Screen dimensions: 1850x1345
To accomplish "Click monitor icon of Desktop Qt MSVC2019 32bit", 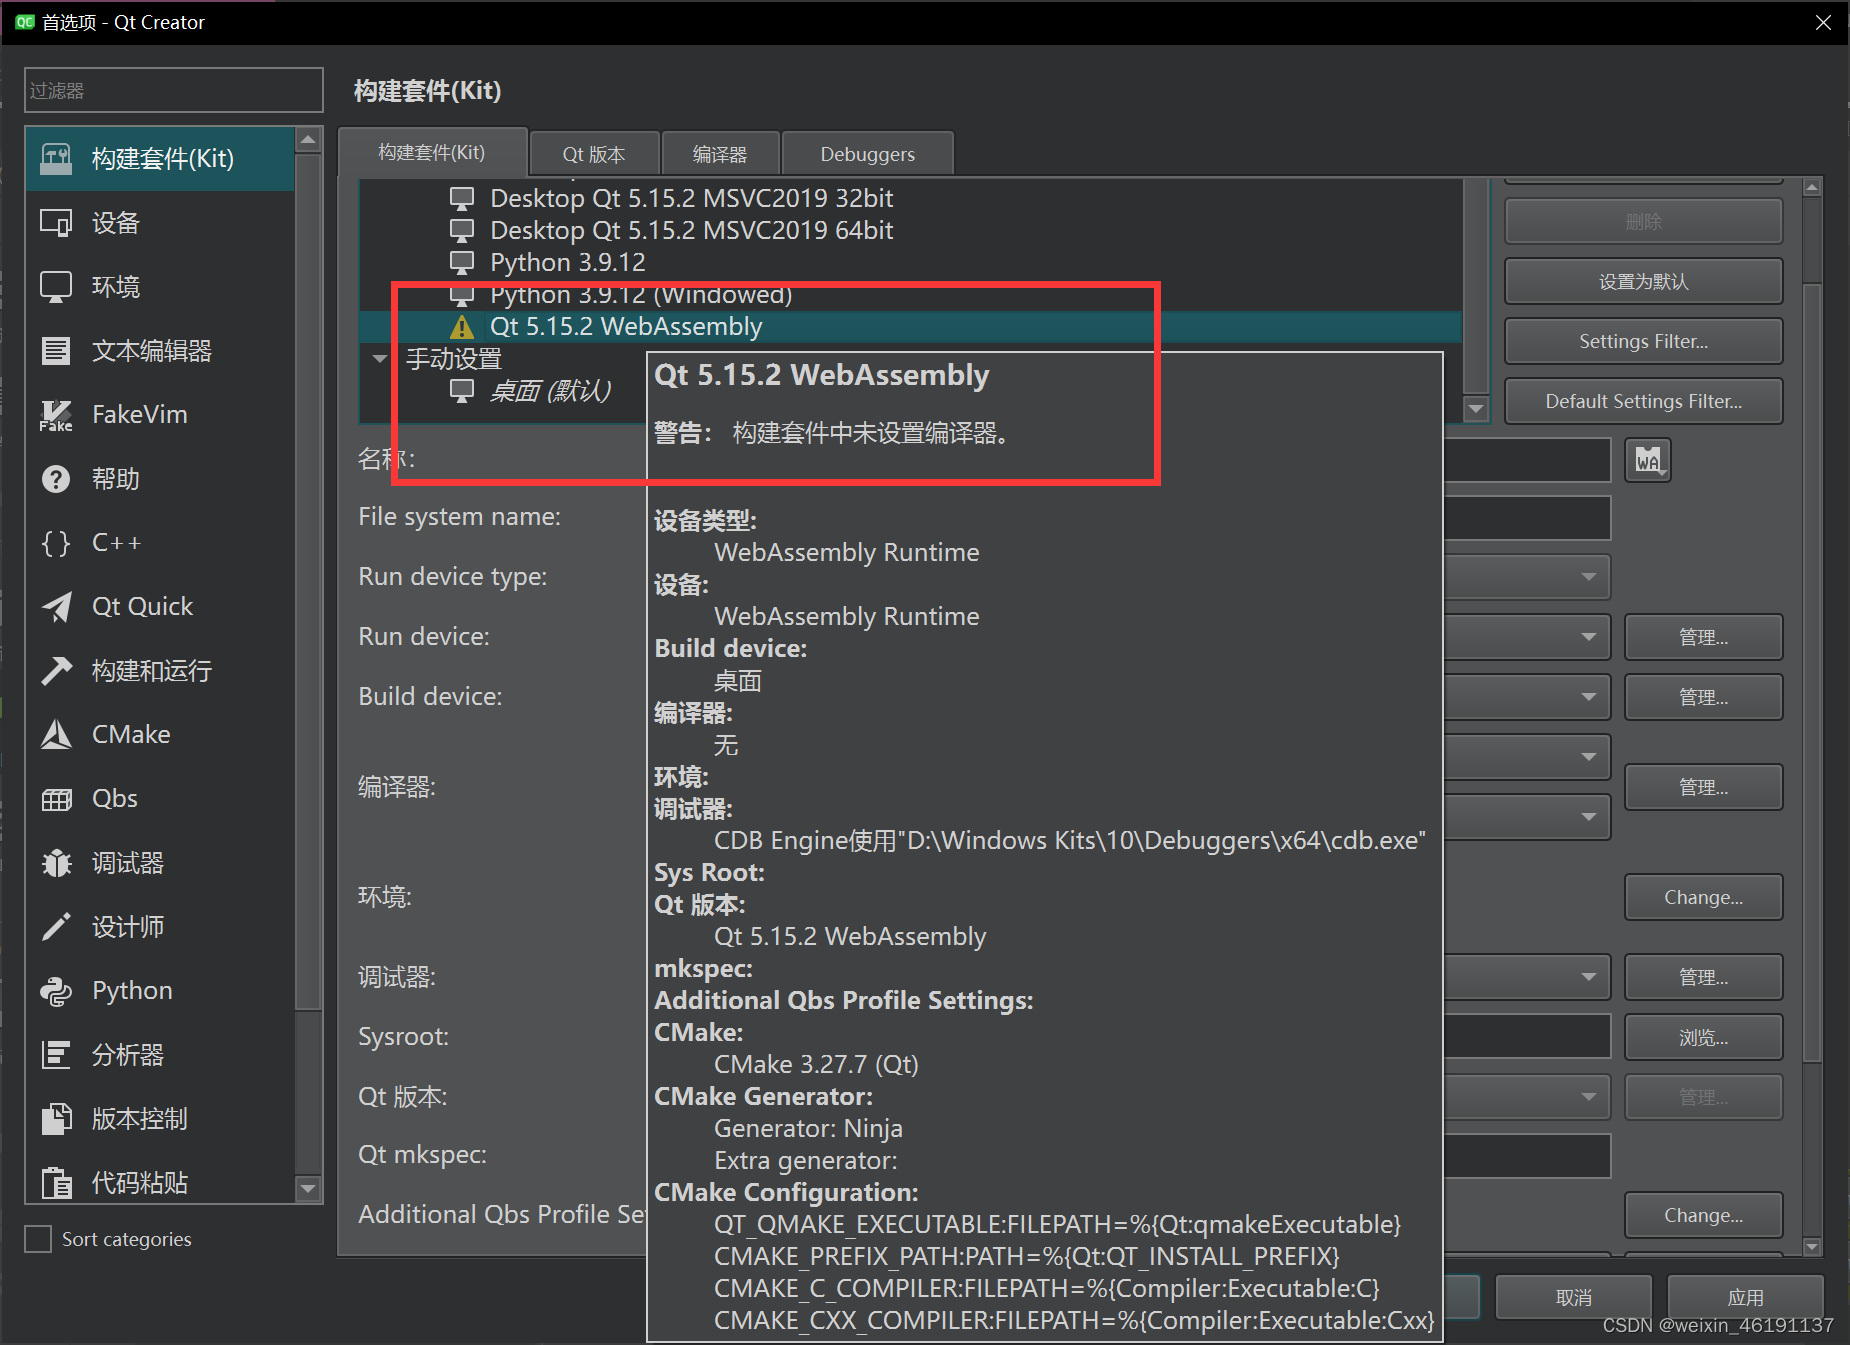I will click(x=461, y=199).
